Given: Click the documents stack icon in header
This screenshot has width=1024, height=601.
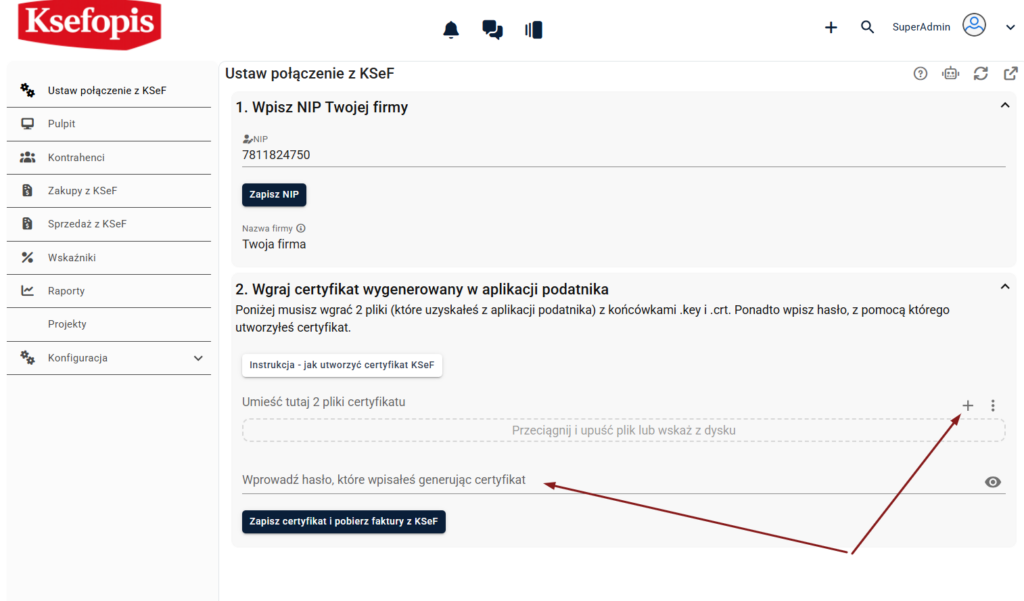Looking at the screenshot, I should pyautogui.click(x=533, y=29).
